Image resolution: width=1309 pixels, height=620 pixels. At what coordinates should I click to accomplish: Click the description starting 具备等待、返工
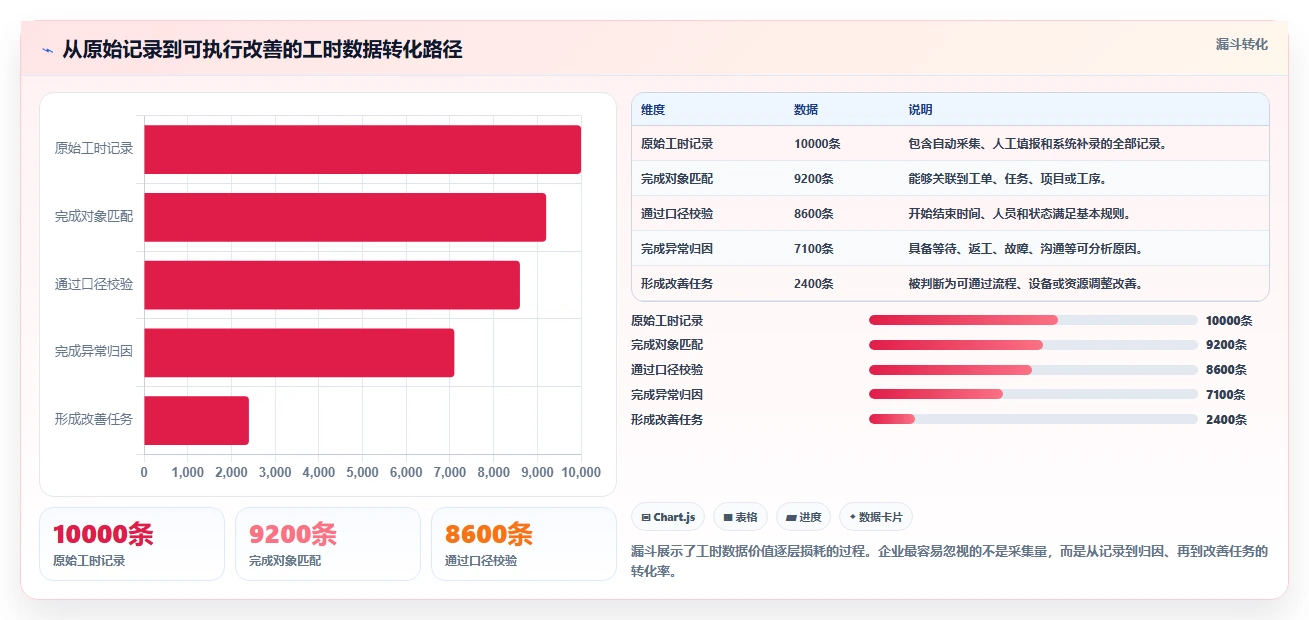click(1025, 249)
